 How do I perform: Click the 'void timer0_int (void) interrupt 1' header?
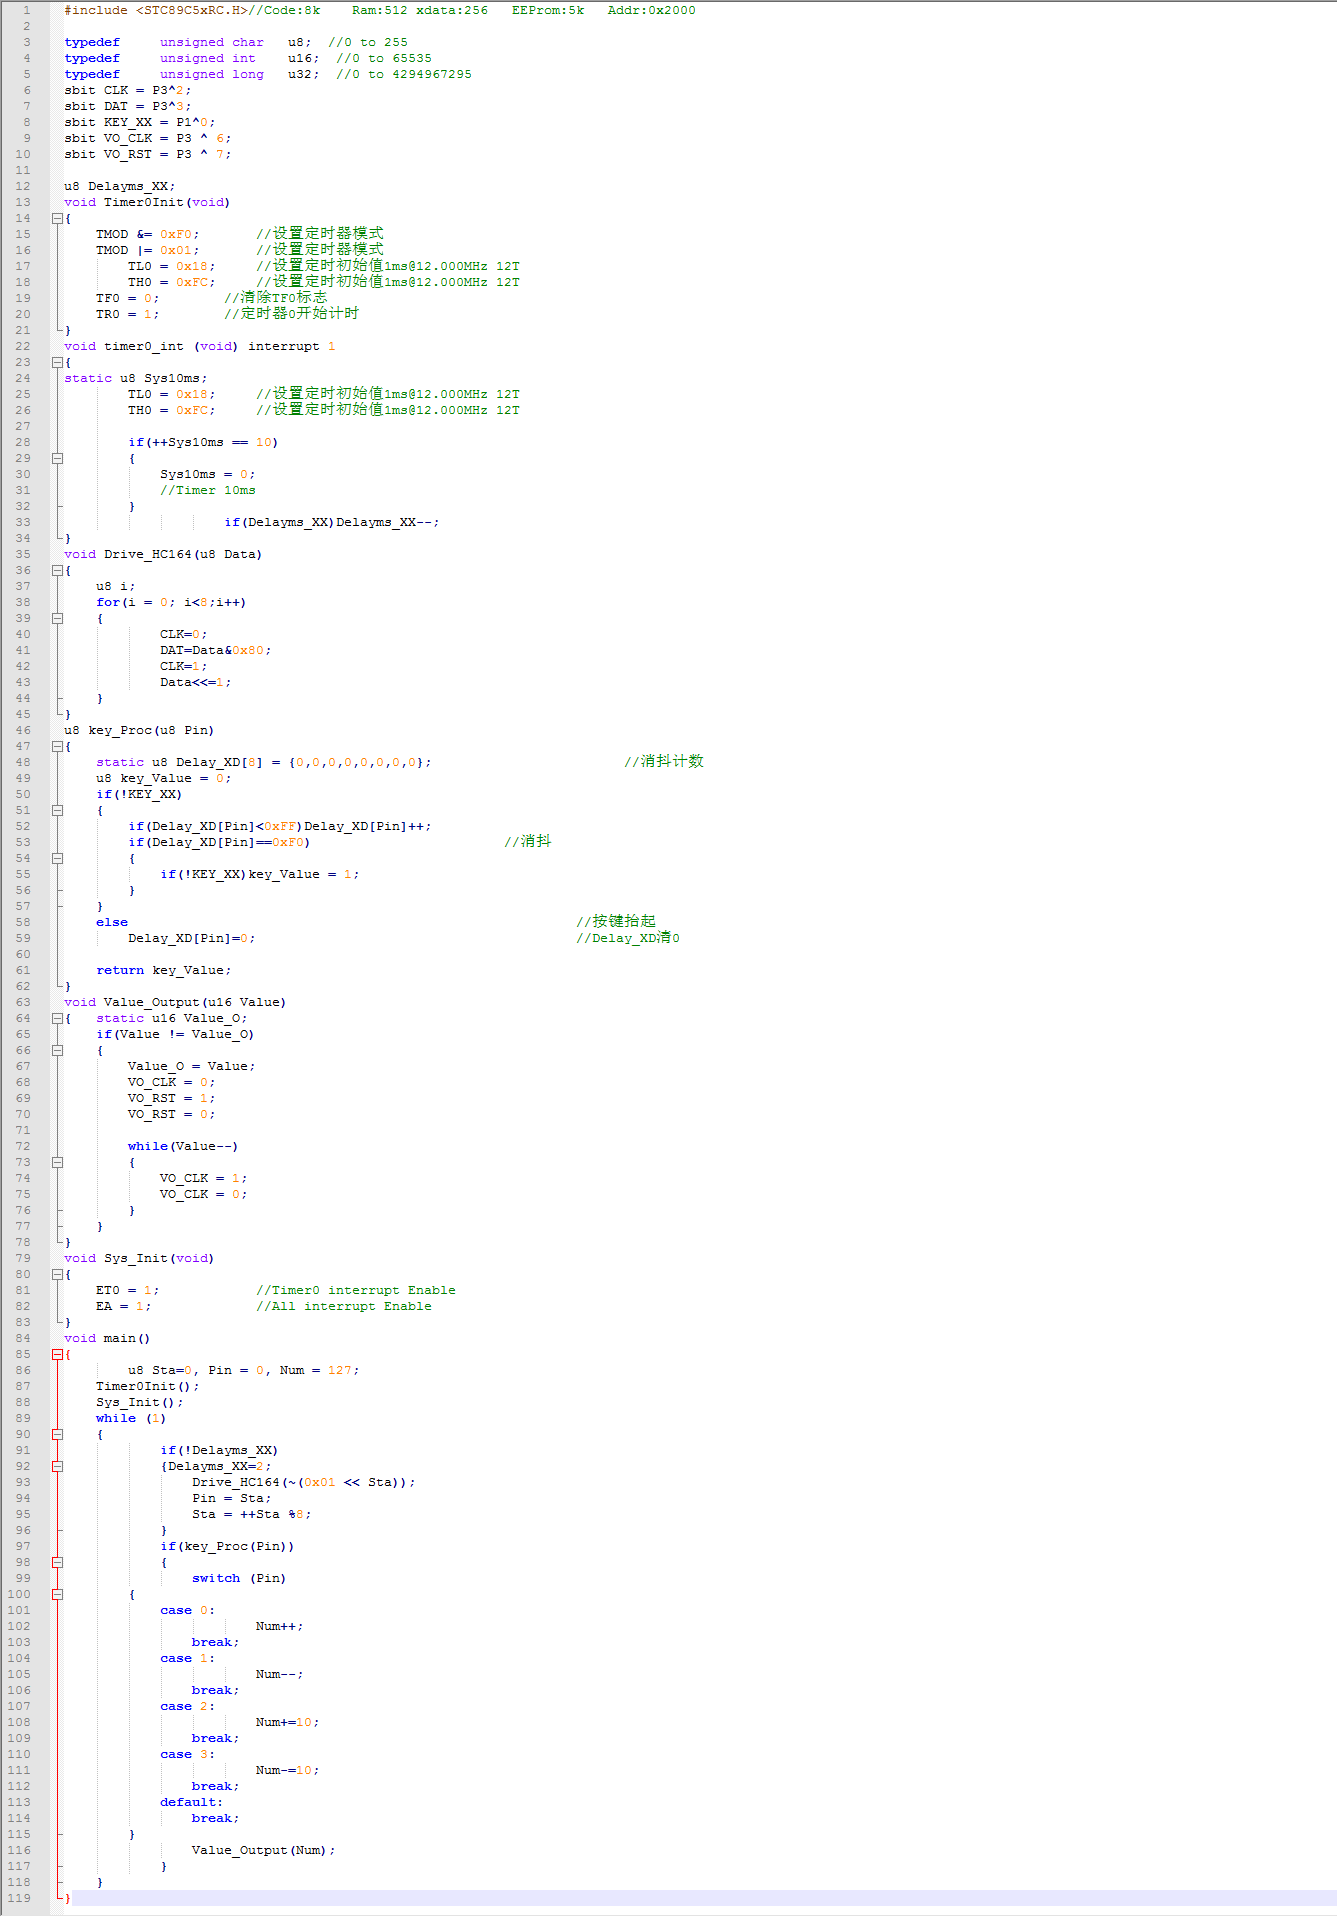click(200, 346)
